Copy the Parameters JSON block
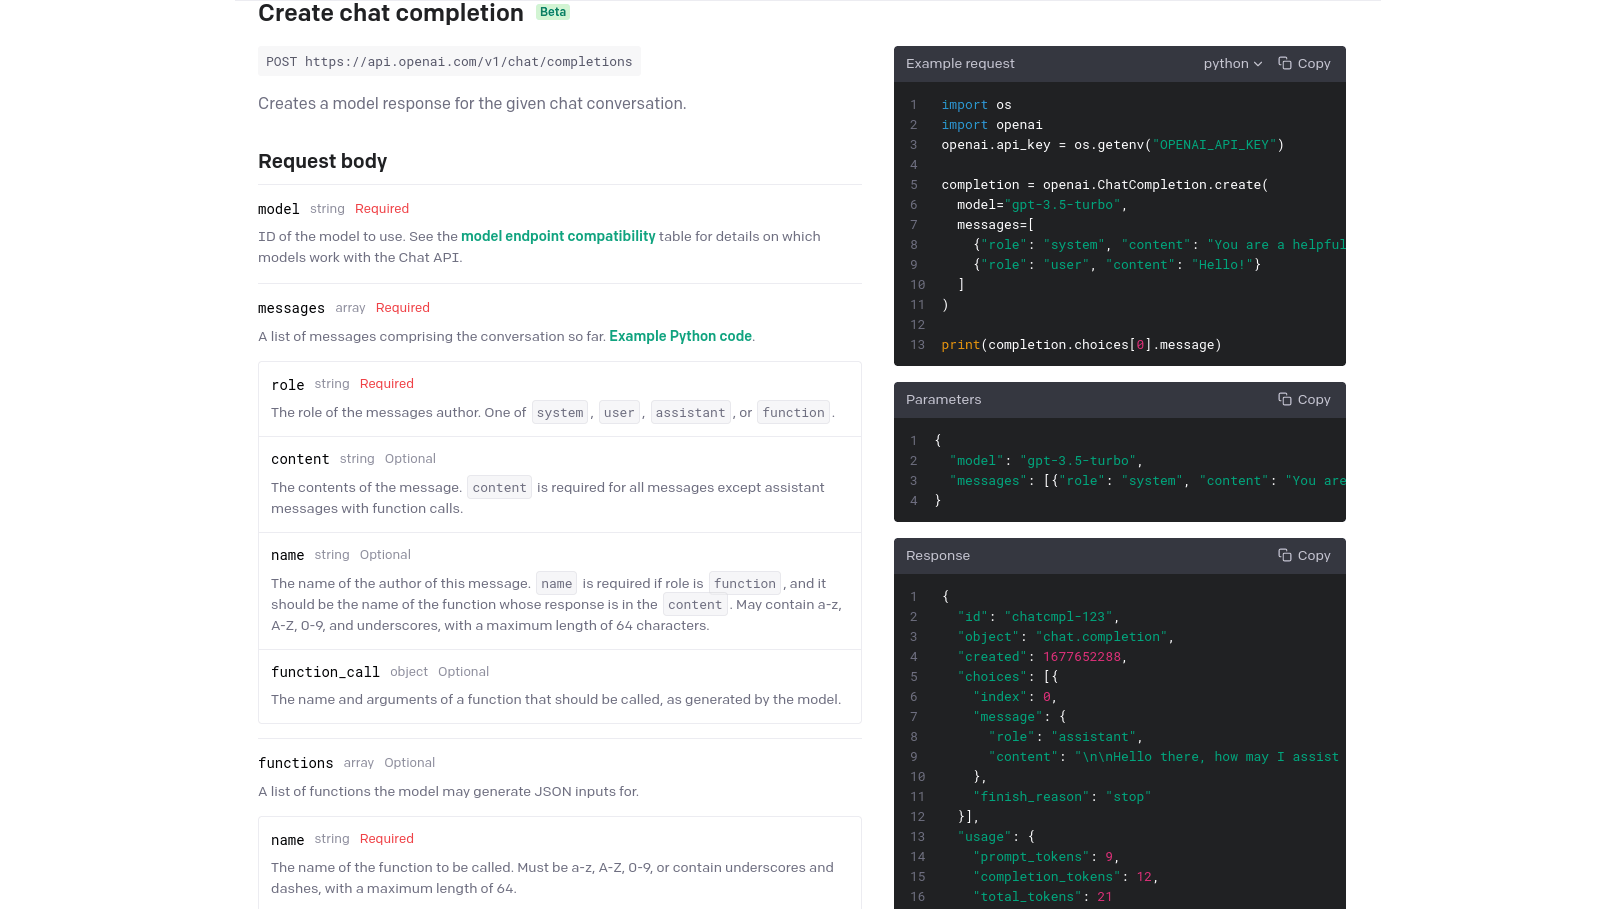1616x909 pixels. coord(1304,399)
